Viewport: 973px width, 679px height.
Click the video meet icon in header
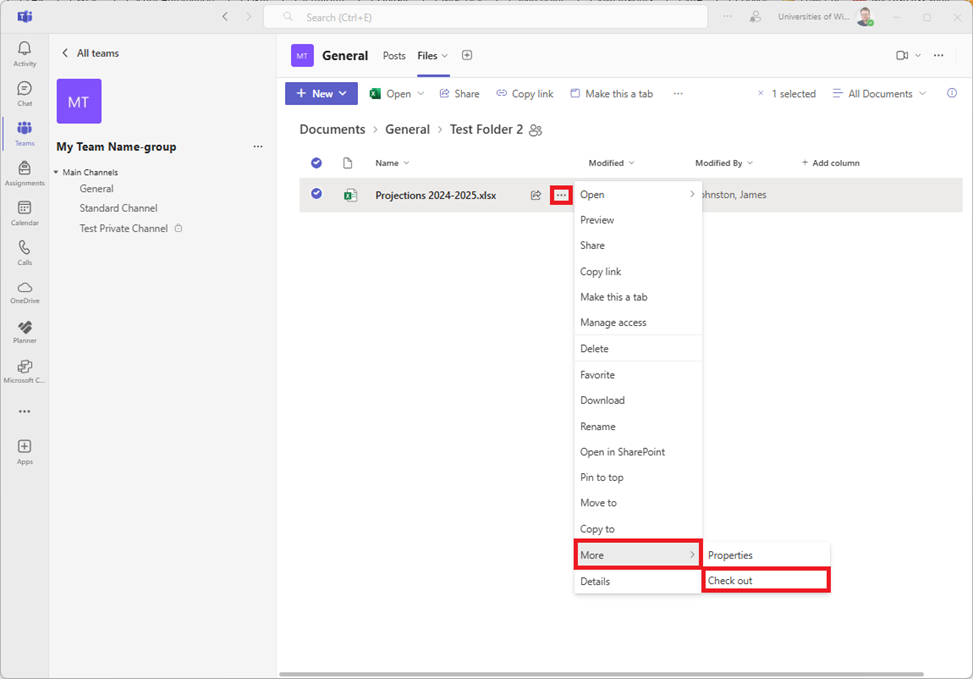pyautogui.click(x=902, y=55)
